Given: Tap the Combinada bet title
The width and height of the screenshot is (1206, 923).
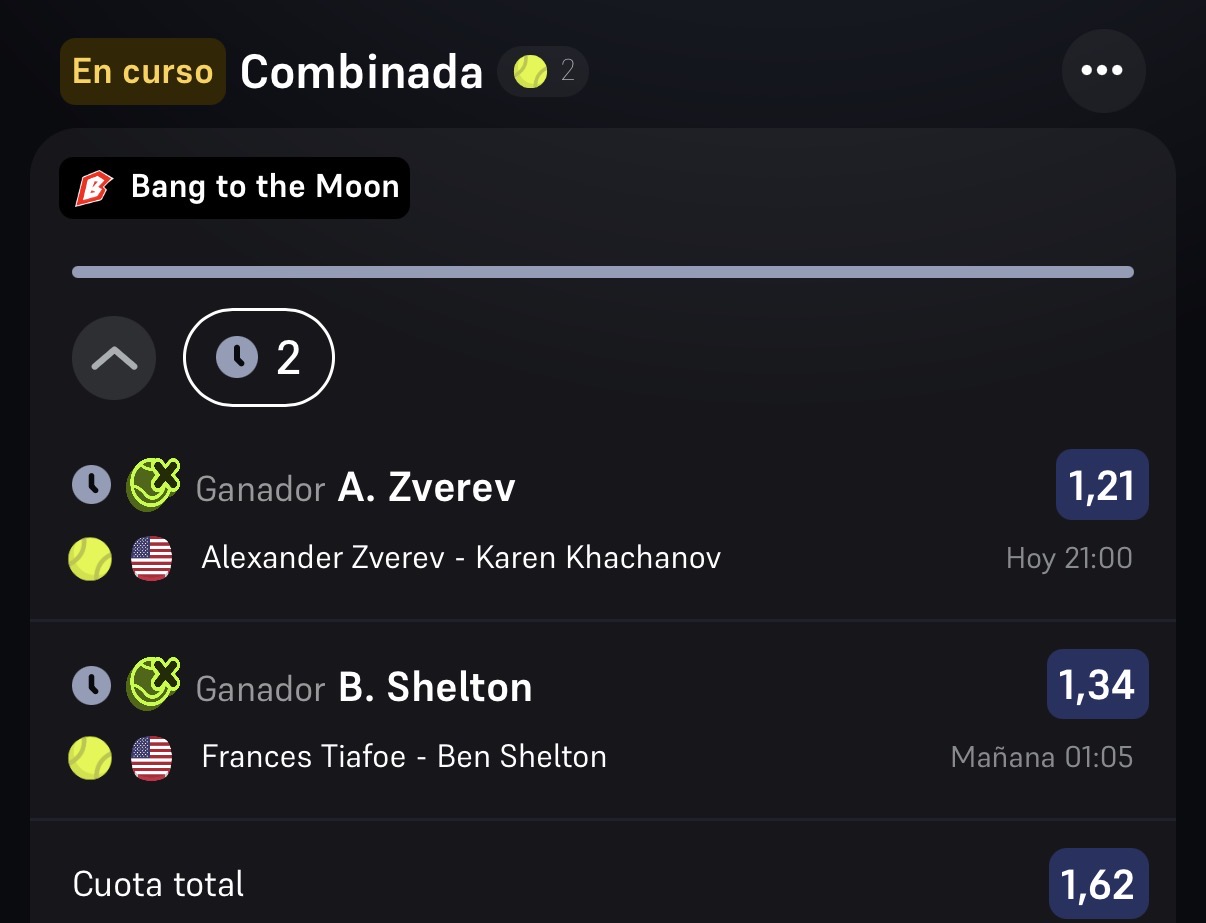Looking at the screenshot, I should click(362, 71).
